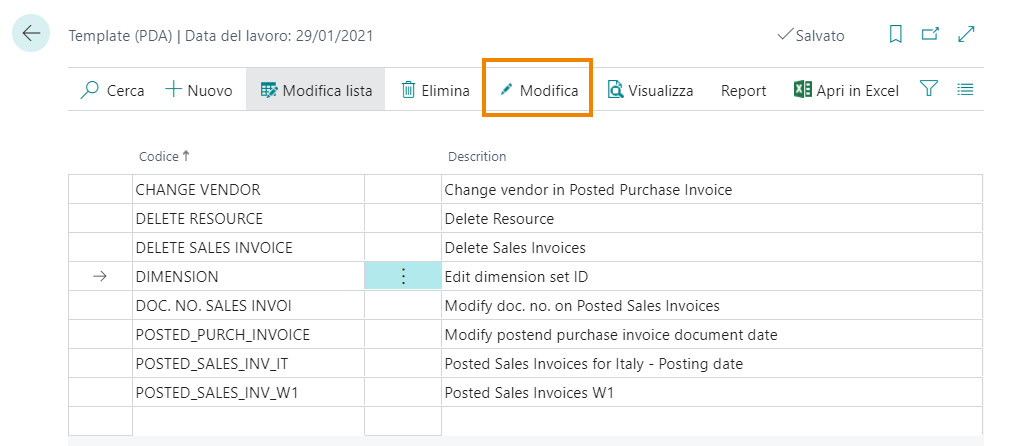
Task: Open the DIMENSION row three-dot menu
Action: pos(403,277)
